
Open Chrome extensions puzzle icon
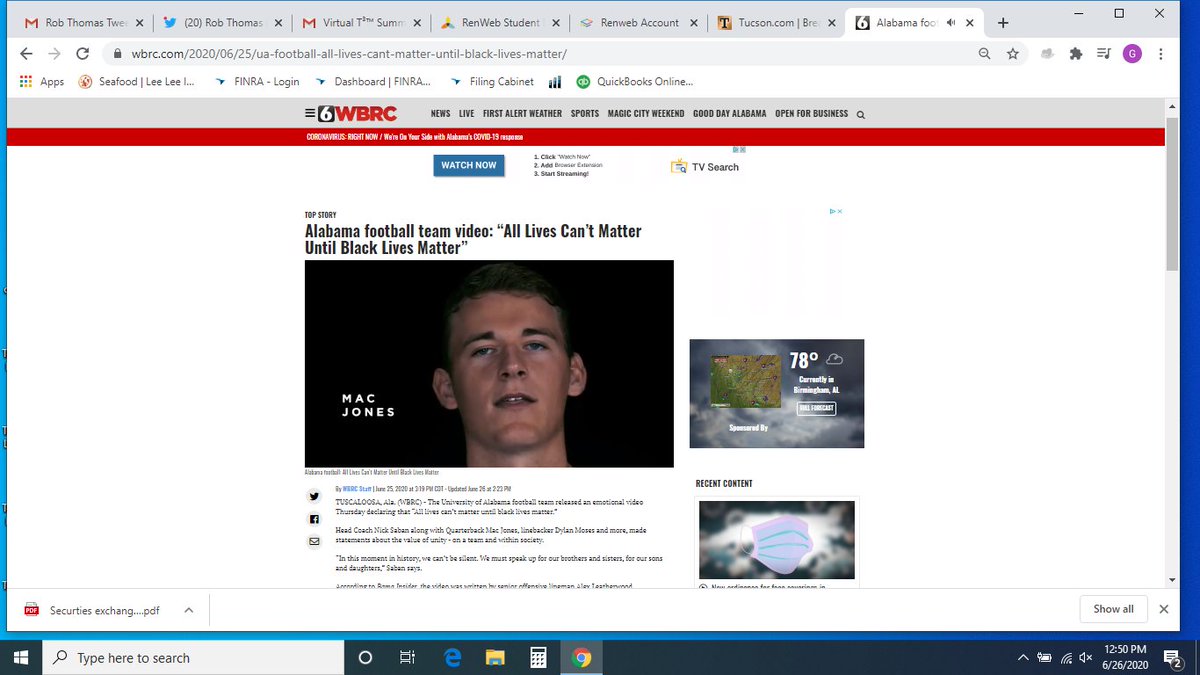point(1075,53)
